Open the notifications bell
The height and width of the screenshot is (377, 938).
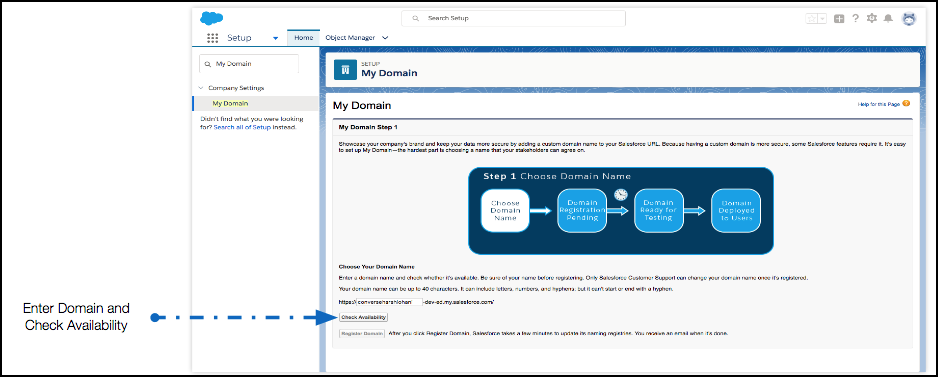pos(888,18)
